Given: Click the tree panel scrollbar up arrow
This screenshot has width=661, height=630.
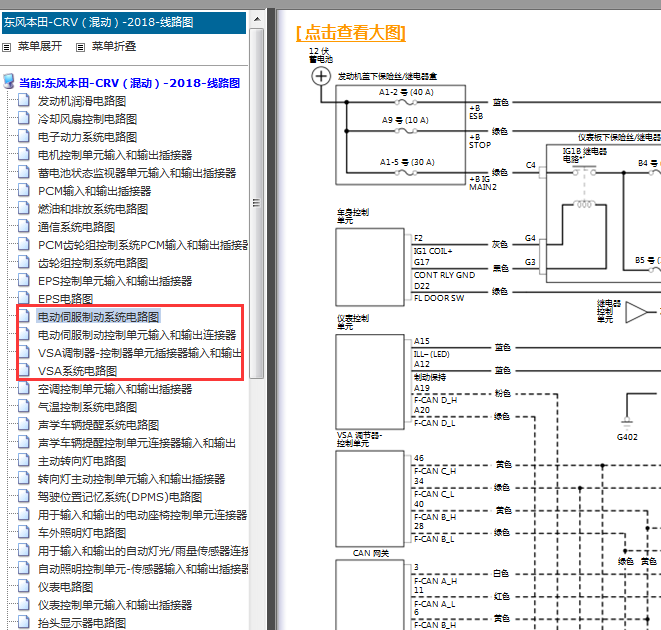Looking at the screenshot, I should tap(257, 19).
